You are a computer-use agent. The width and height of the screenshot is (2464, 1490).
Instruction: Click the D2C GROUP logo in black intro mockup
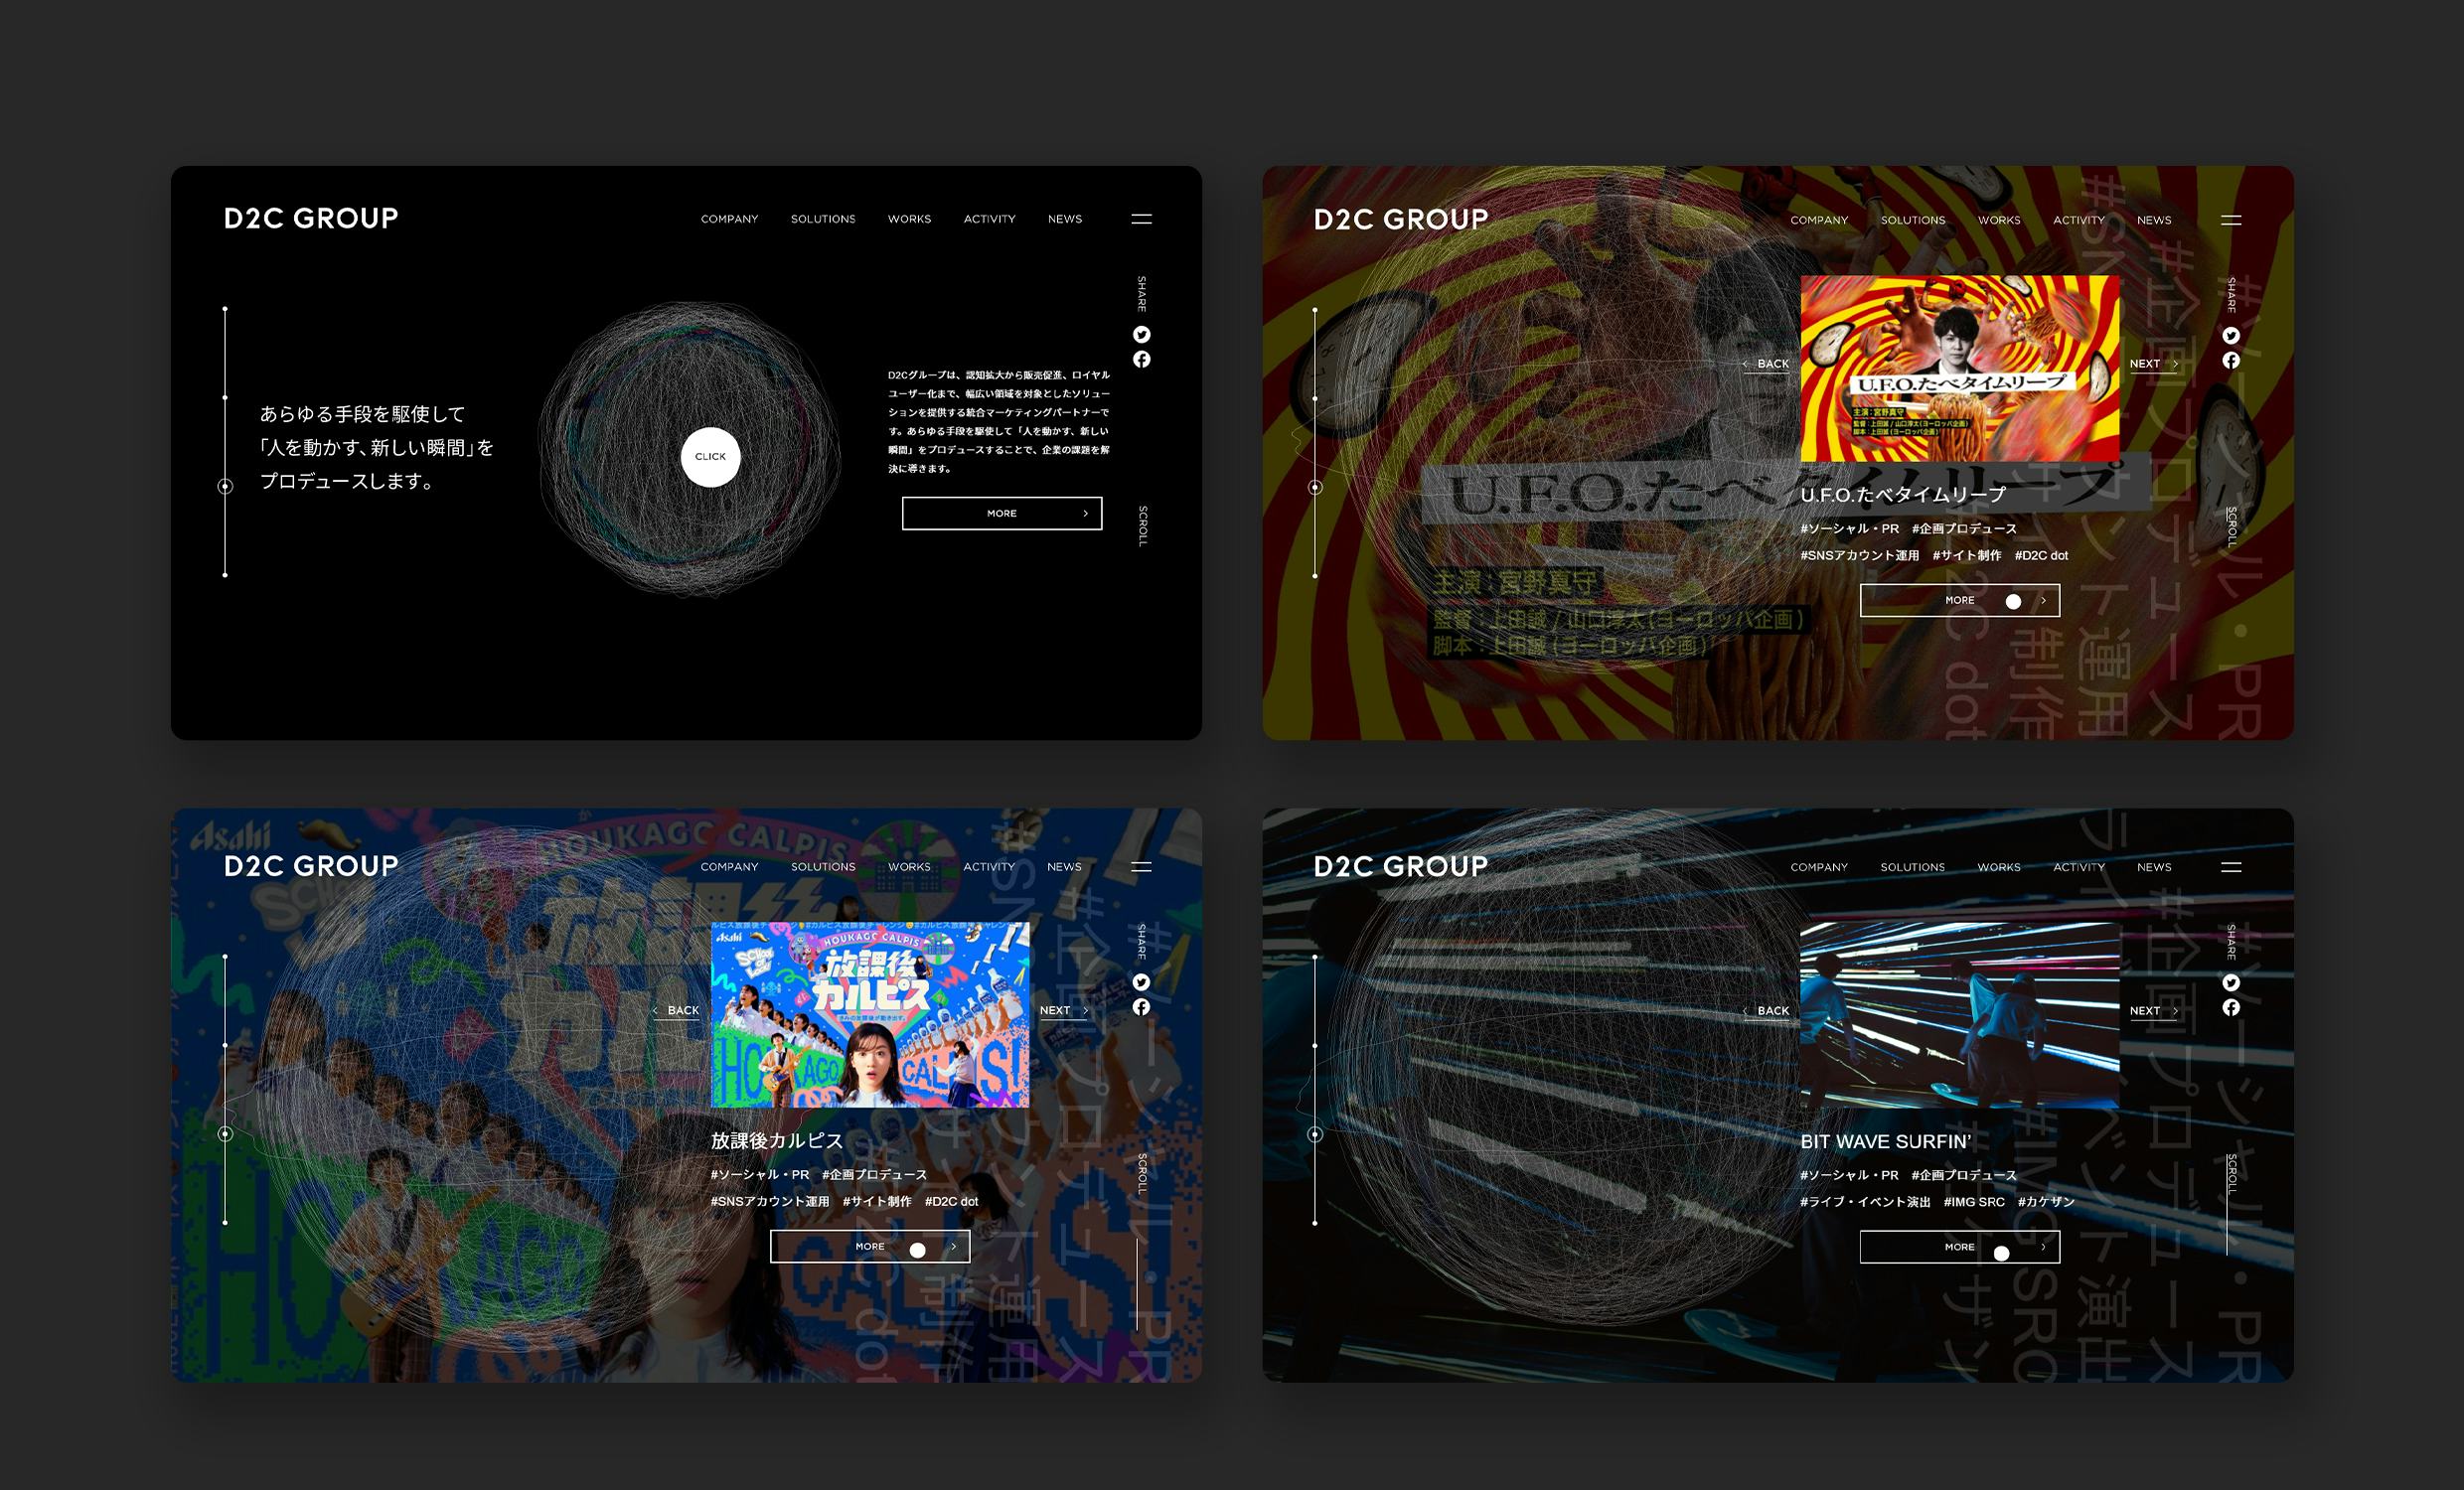point(311,218)
